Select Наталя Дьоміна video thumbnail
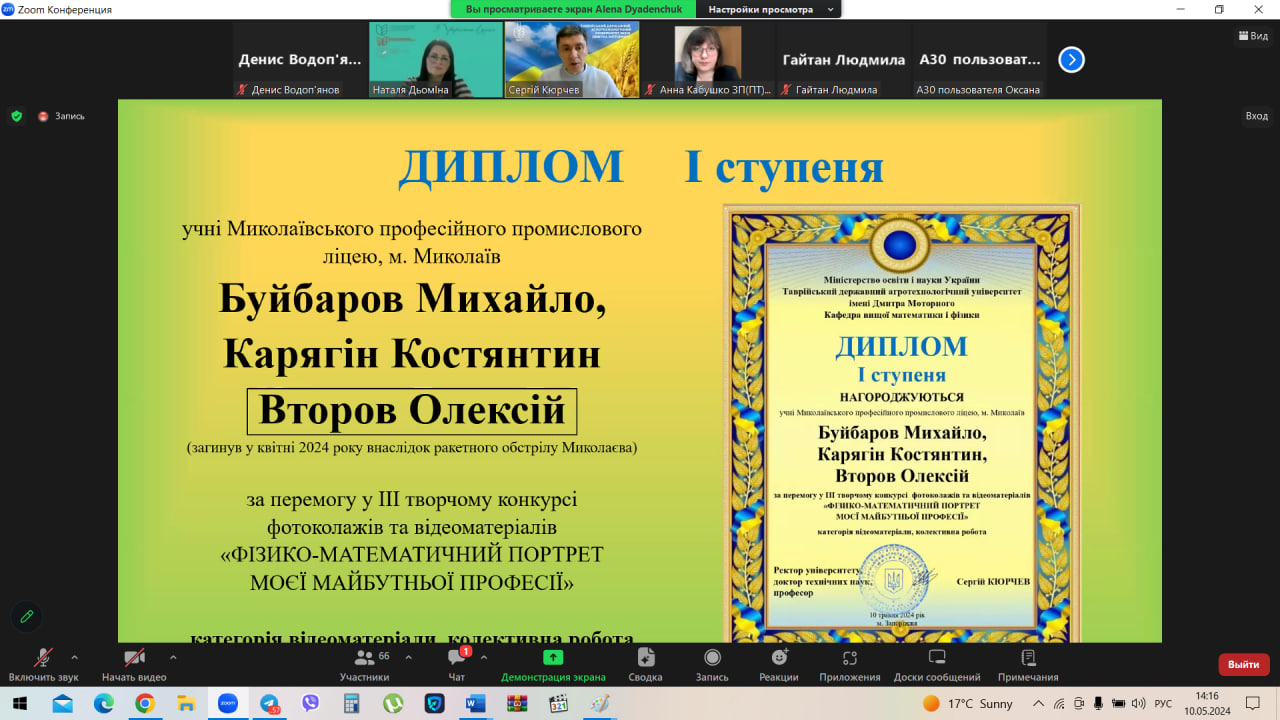Screen dimensions: 1280x720 coord(436,60)
